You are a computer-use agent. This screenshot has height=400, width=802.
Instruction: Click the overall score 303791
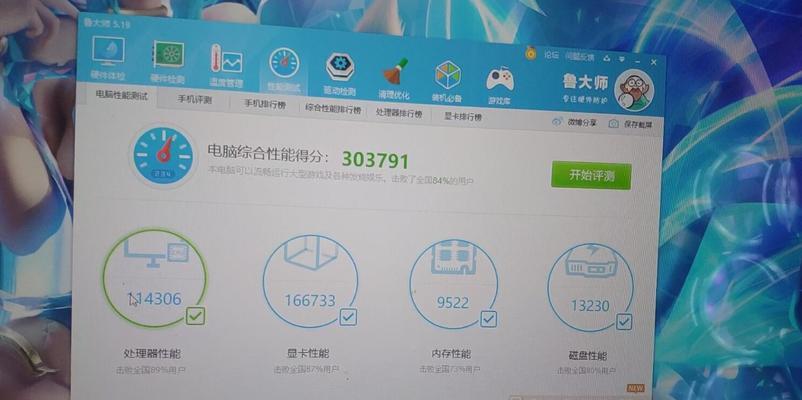[375, 160]
